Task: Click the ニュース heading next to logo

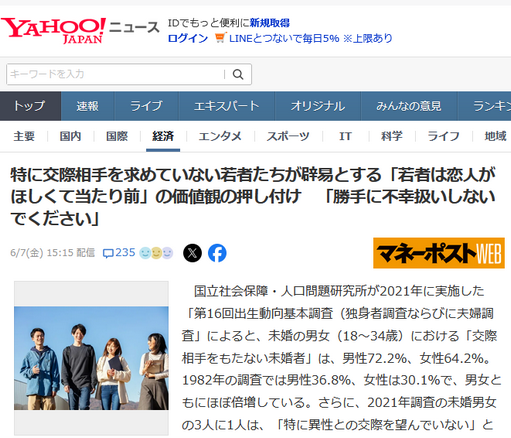Action: pos(134,27)
